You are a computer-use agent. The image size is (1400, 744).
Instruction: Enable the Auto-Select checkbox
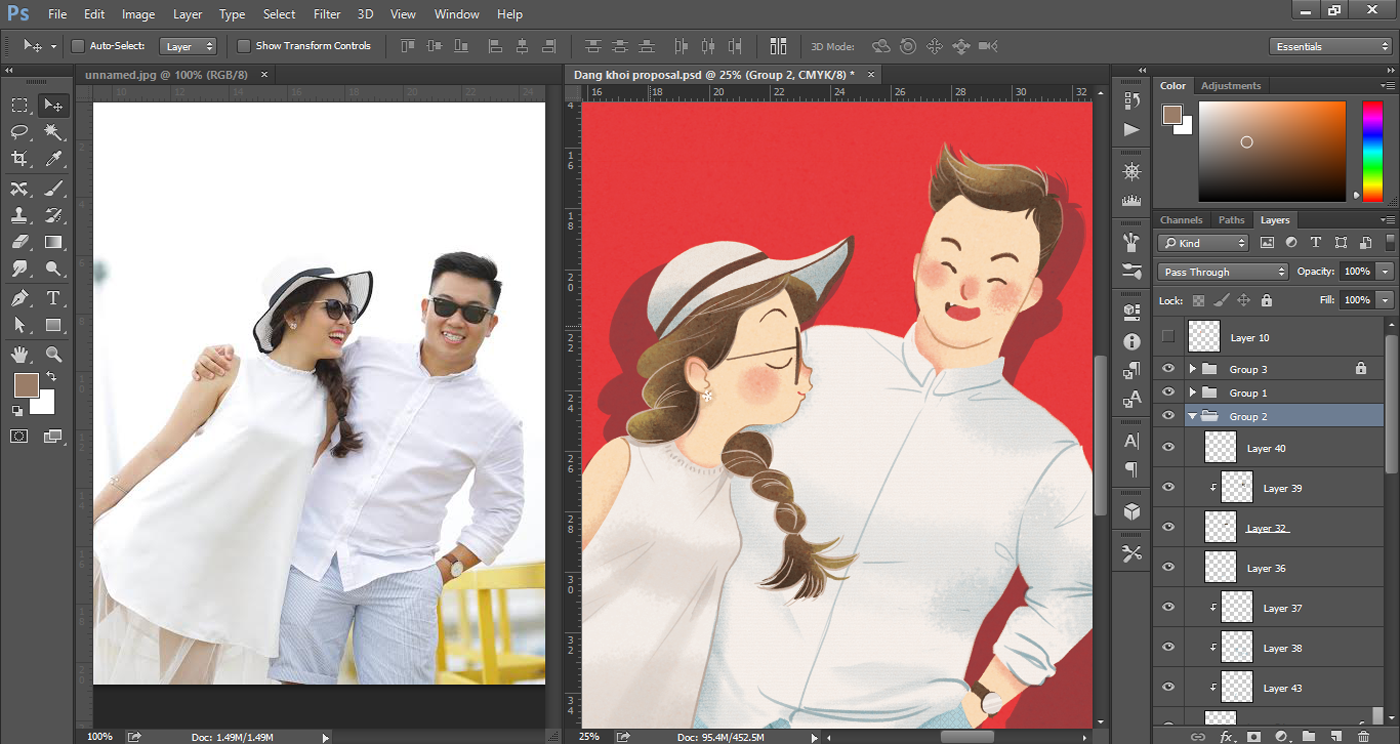point(78,46)
